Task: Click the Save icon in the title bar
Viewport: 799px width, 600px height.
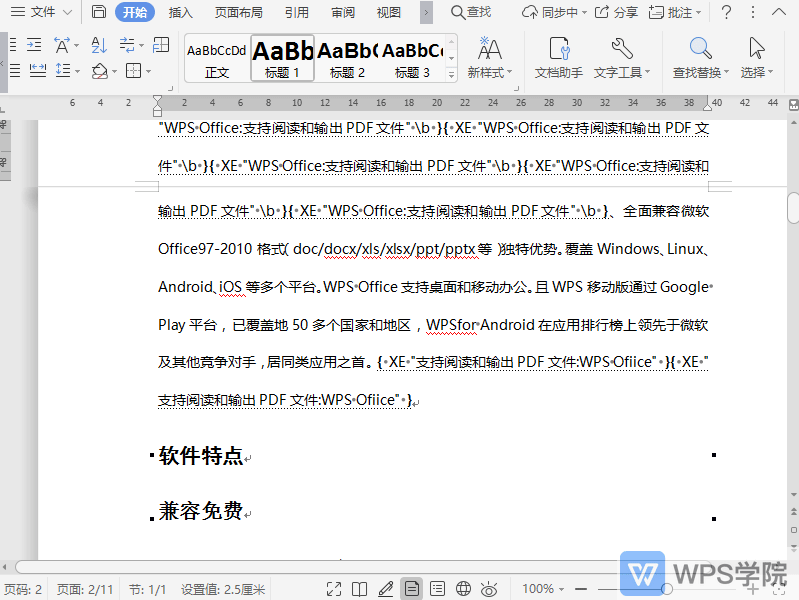Action: (98, 12)
